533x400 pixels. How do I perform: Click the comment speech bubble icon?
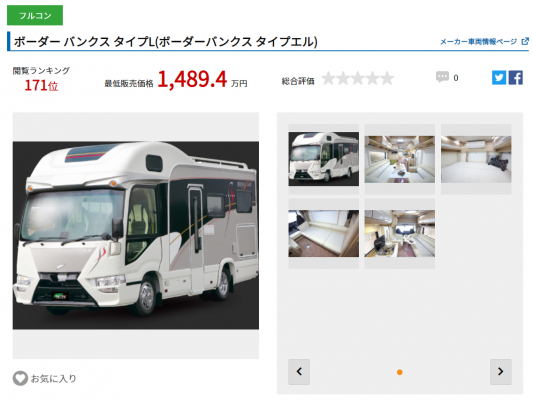click(442, 77)
